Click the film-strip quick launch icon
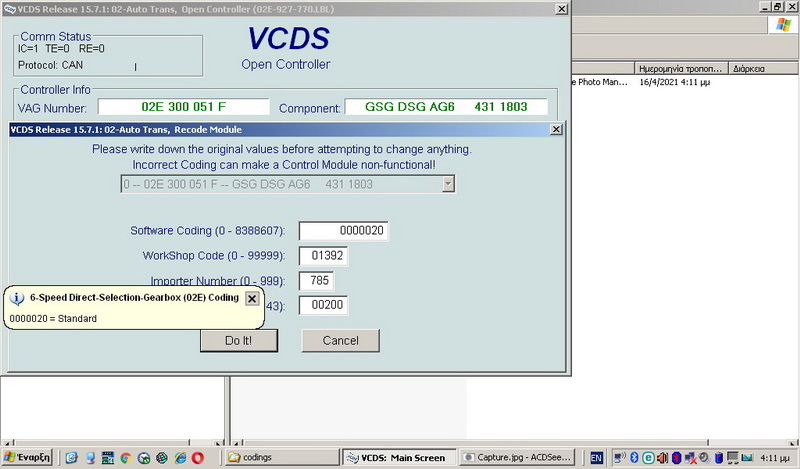The width and height of the screenshot is (800, 469). click(x=108, y=458)
